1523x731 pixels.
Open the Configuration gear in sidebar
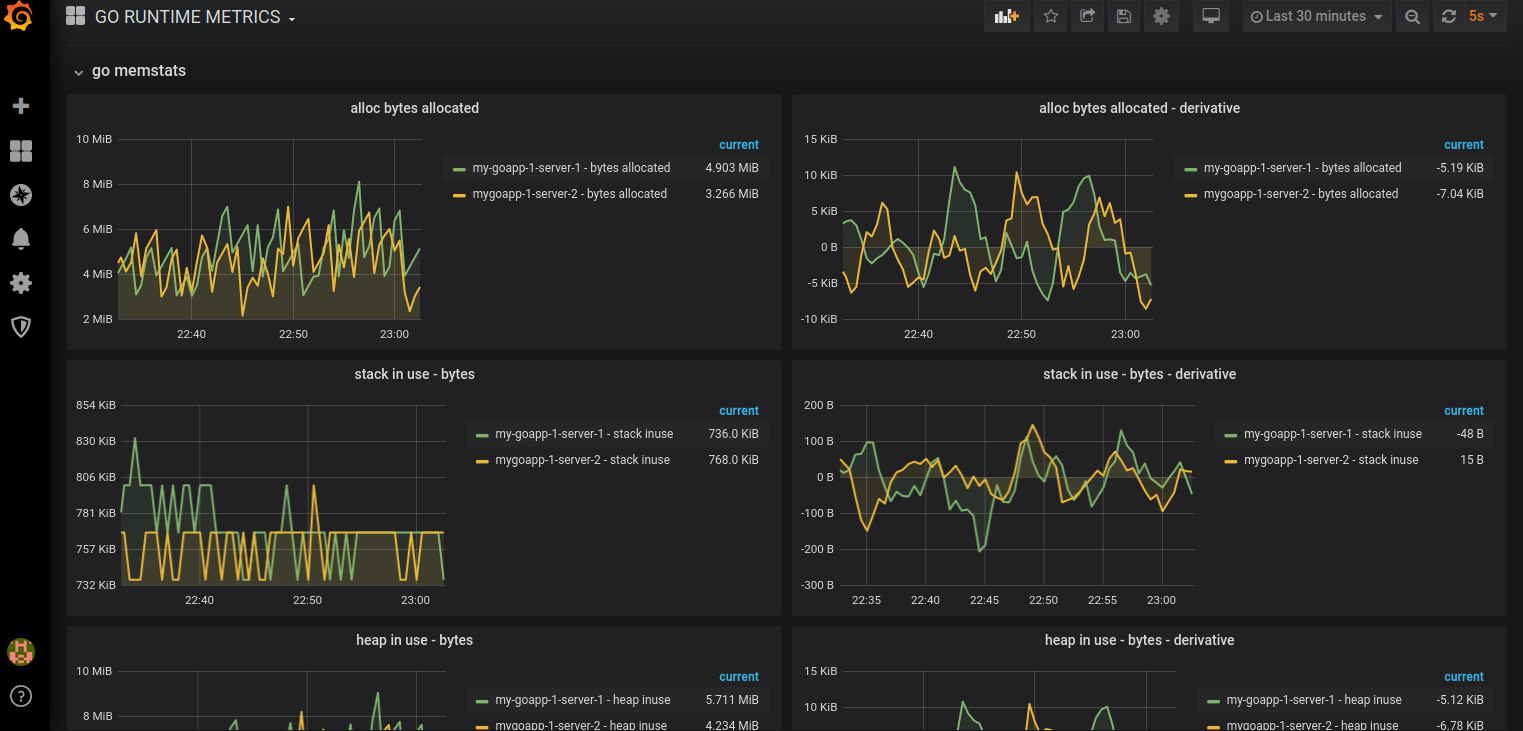20,283
